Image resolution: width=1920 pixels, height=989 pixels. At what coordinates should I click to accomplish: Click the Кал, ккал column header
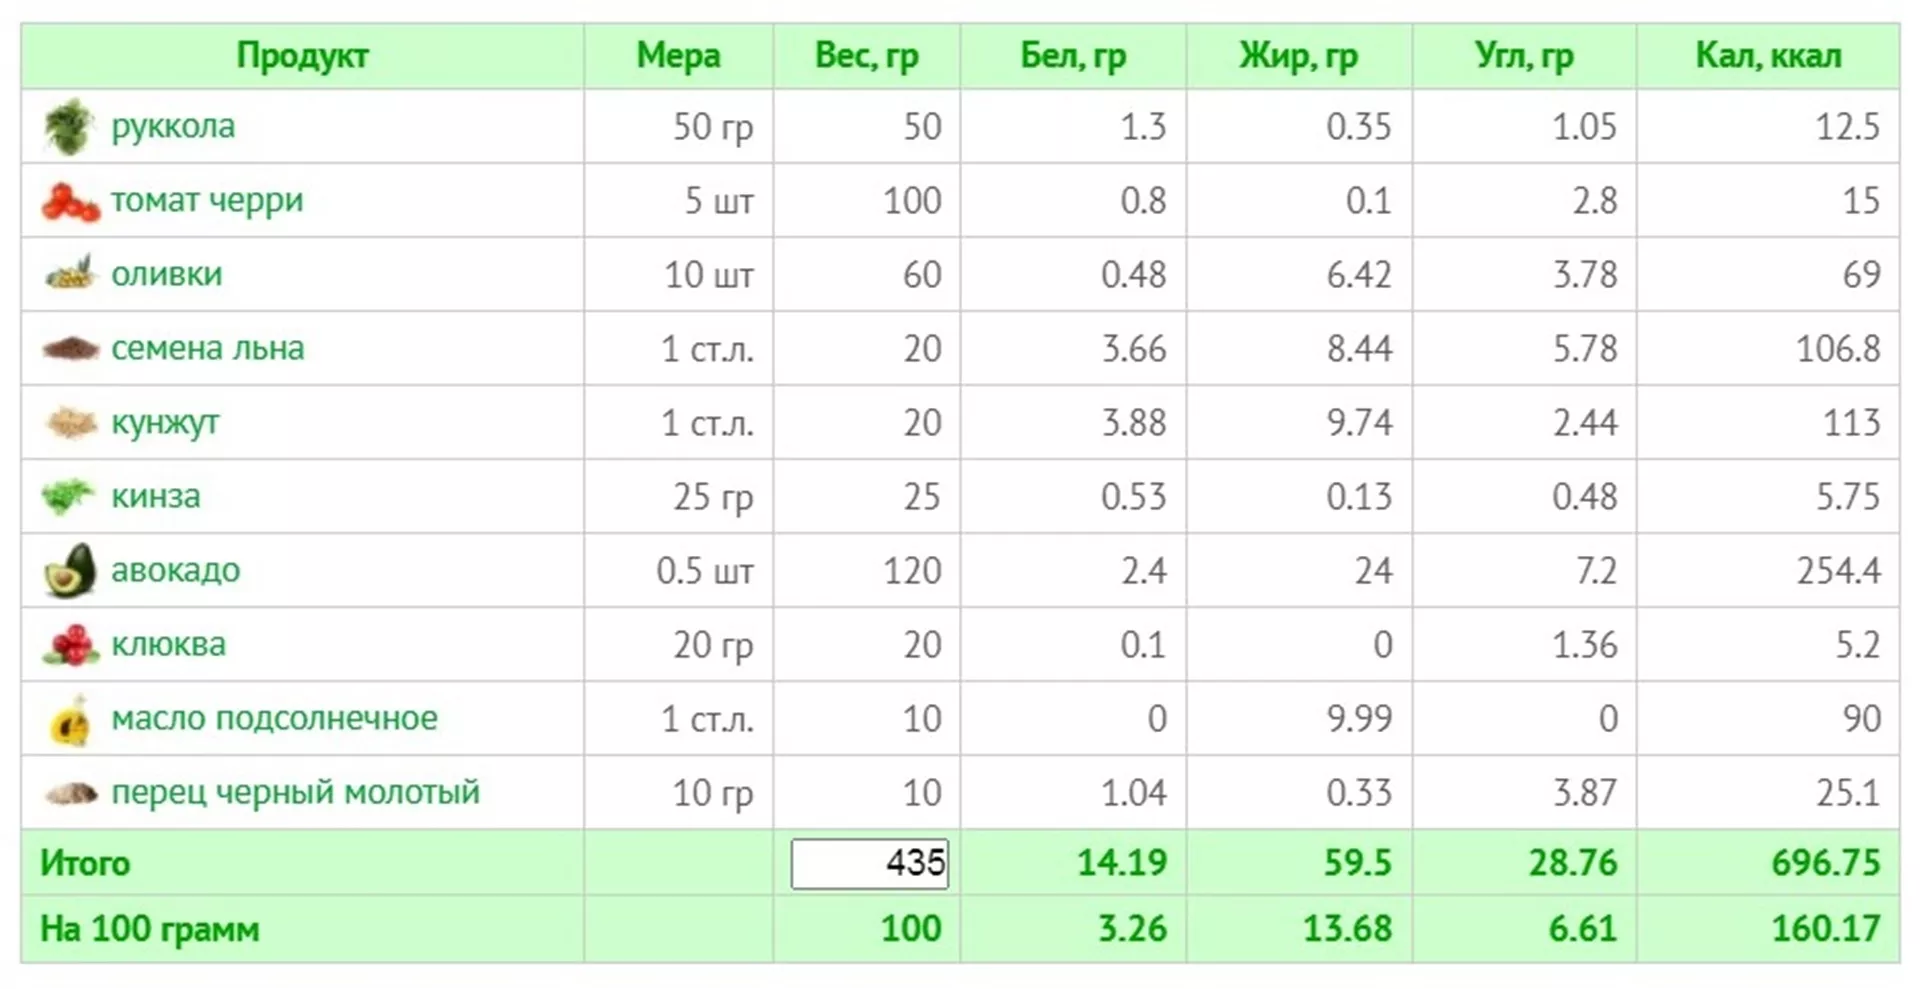1768,56
